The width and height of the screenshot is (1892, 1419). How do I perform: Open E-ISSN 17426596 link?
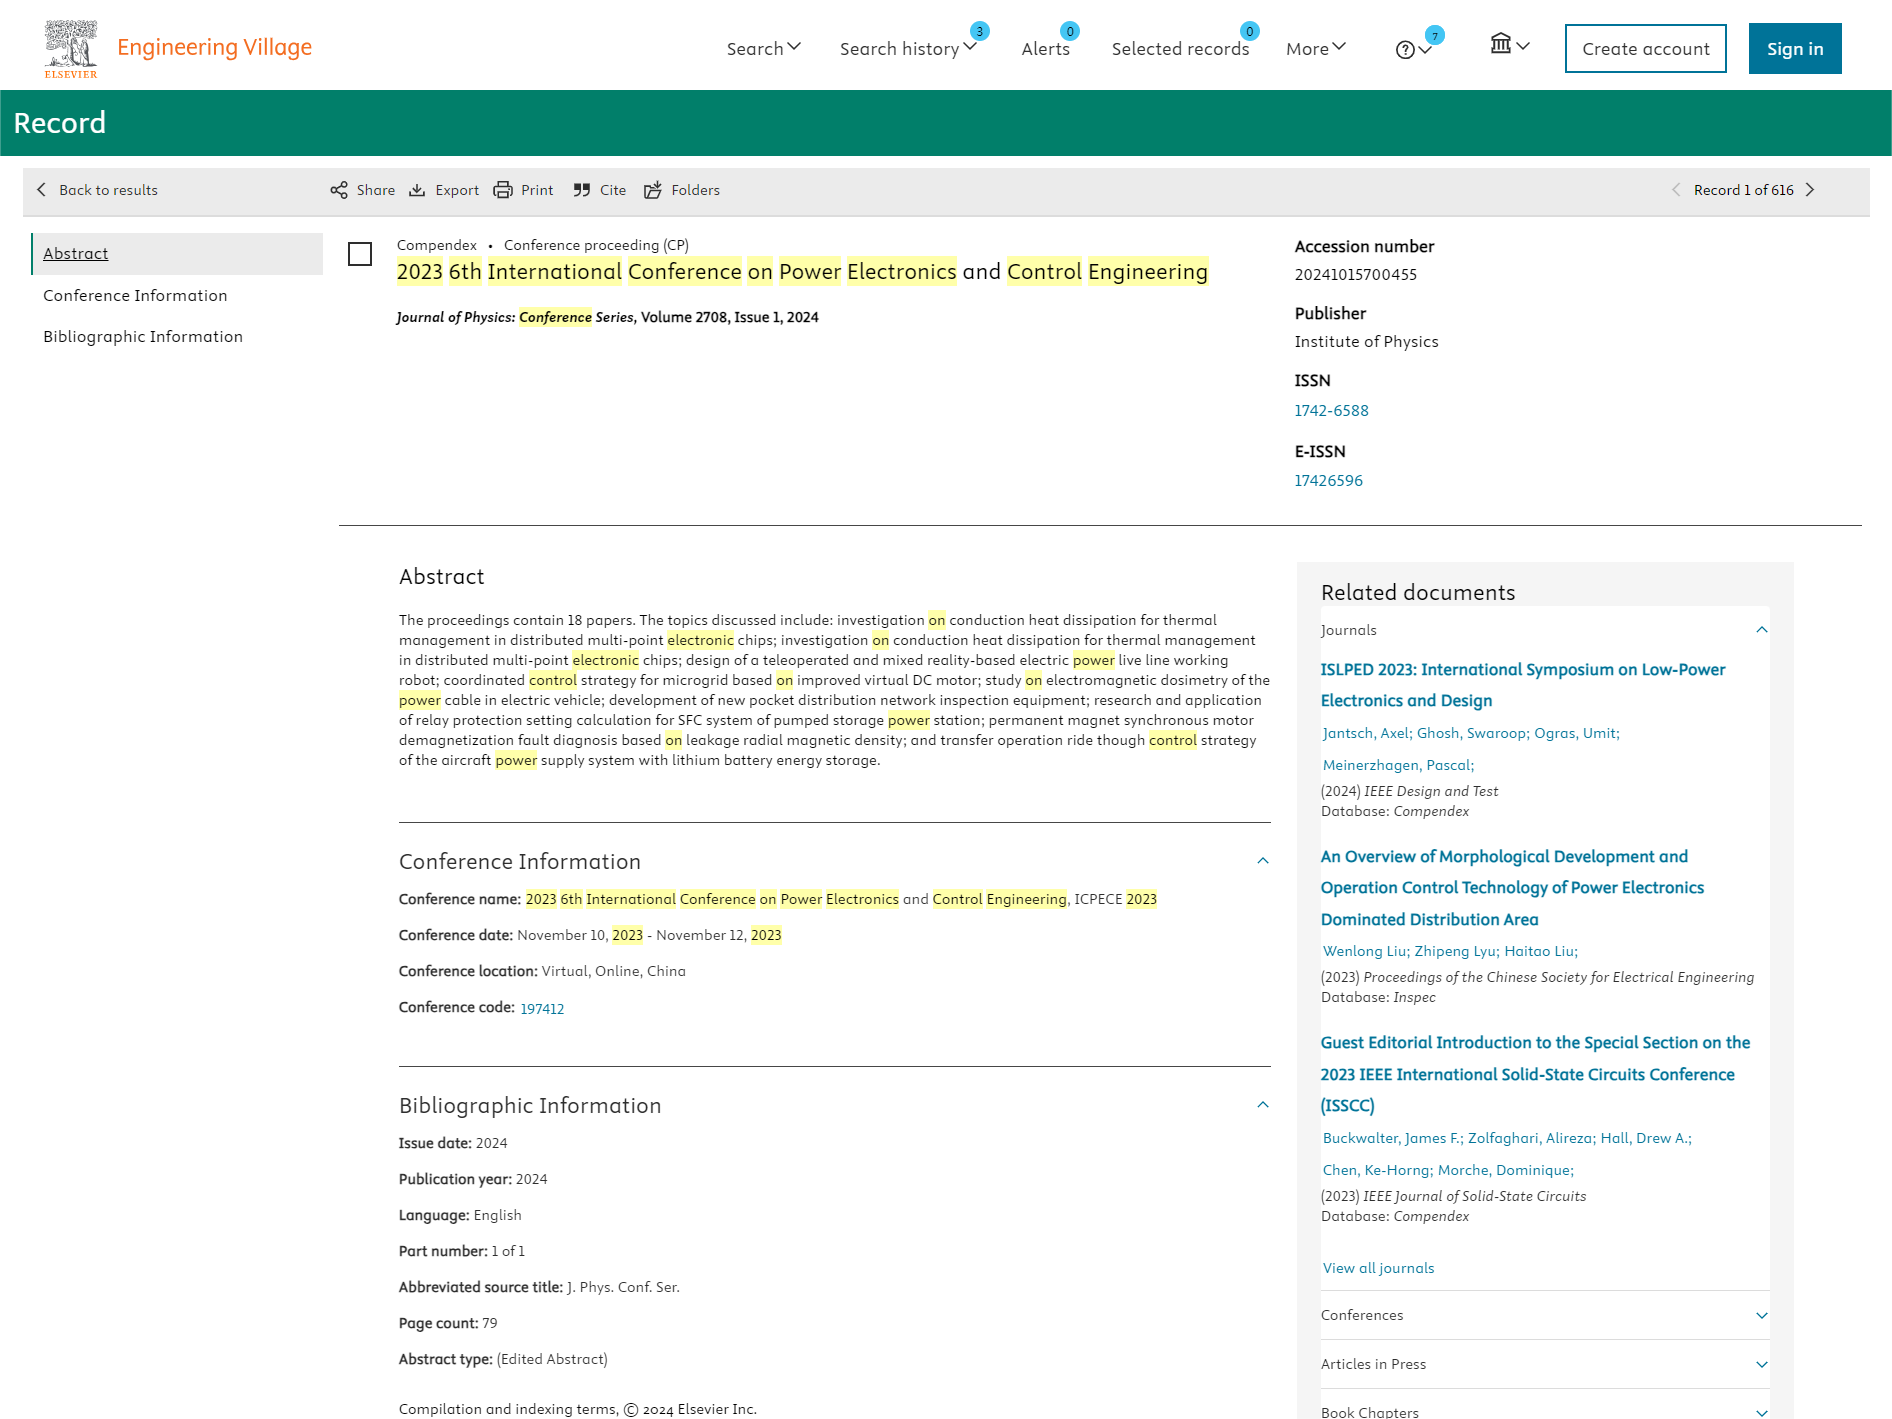point(1328,480)
